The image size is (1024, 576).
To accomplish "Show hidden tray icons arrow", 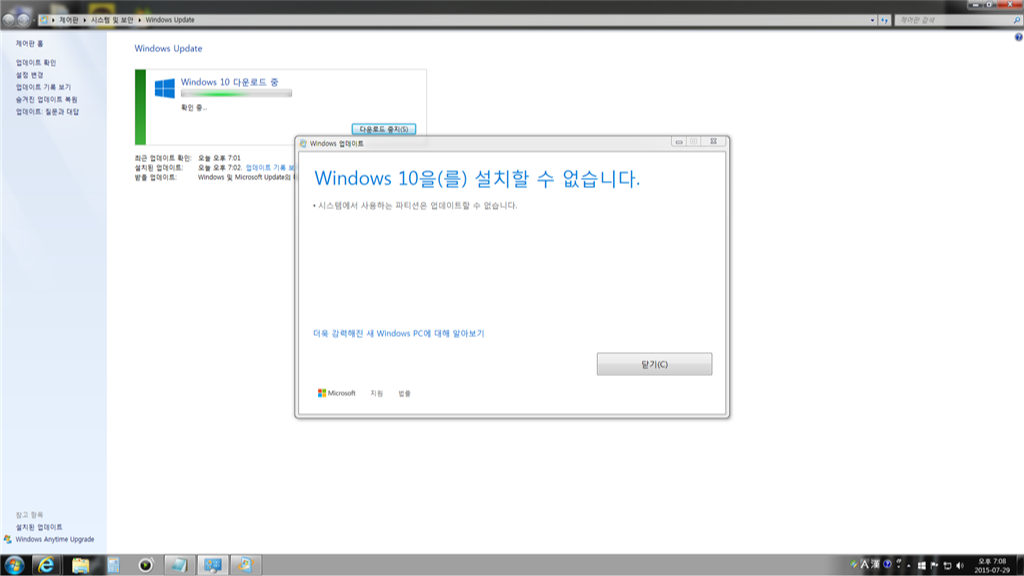I will point(908,566).
